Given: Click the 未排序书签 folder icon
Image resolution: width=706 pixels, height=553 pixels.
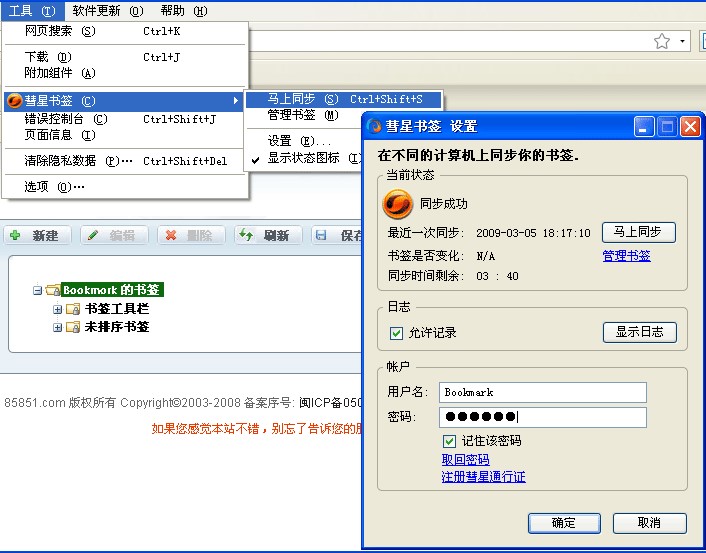Looking at the screenshot, I should [73, 327].
